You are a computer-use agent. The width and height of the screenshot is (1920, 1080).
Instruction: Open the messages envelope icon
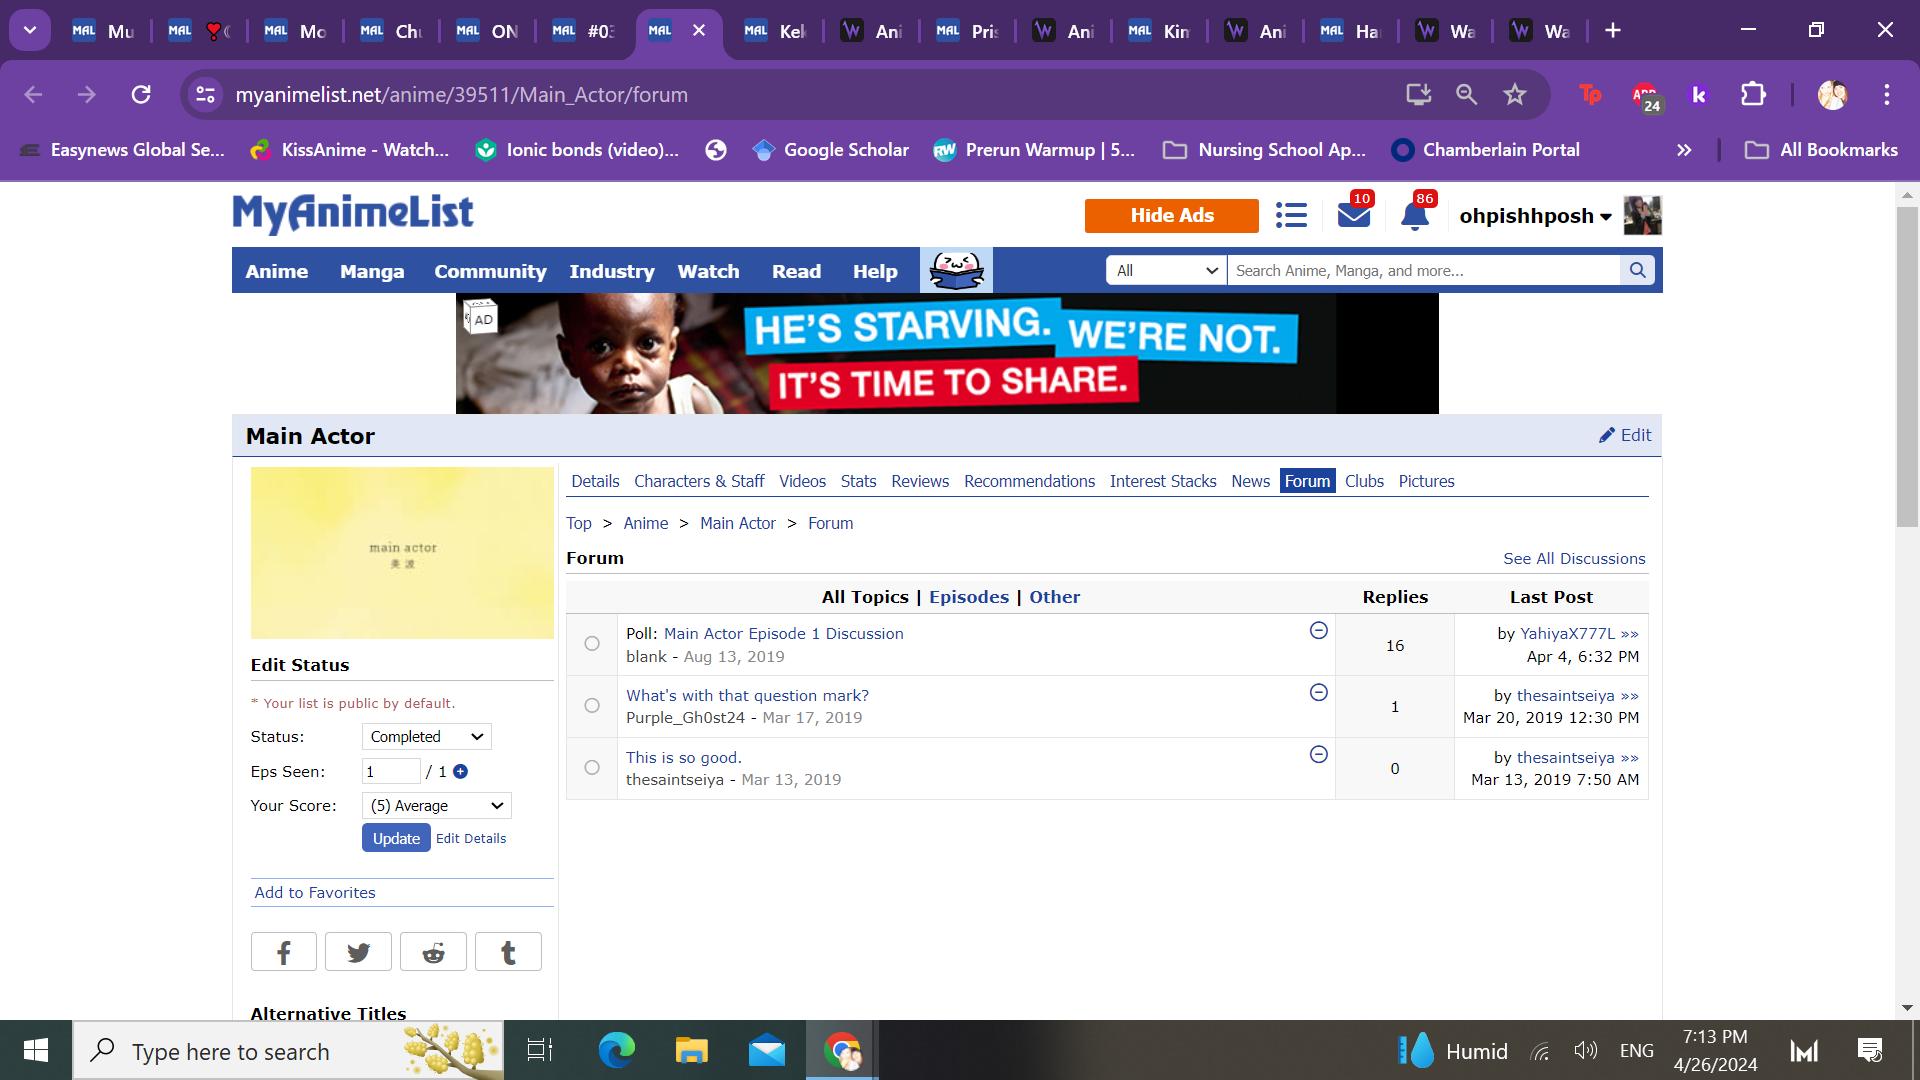pyautogui.click(x=1353, y=215)
